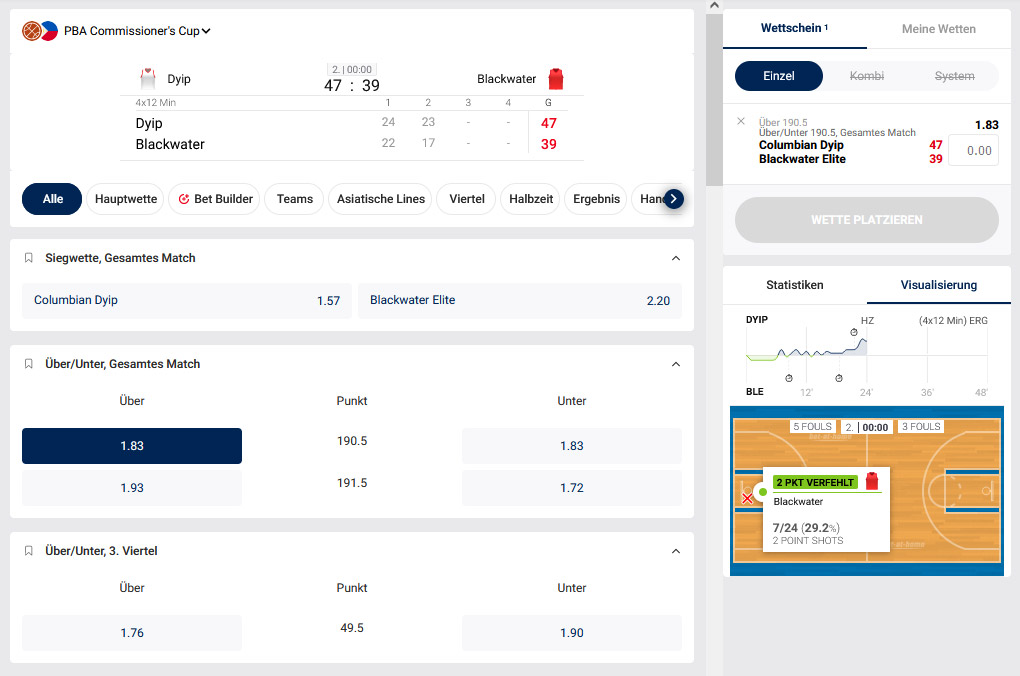The width and height of the screenshot is (1020, 676).
Task: Select Unter 190.5 odds 1.83
Action: 572,446
